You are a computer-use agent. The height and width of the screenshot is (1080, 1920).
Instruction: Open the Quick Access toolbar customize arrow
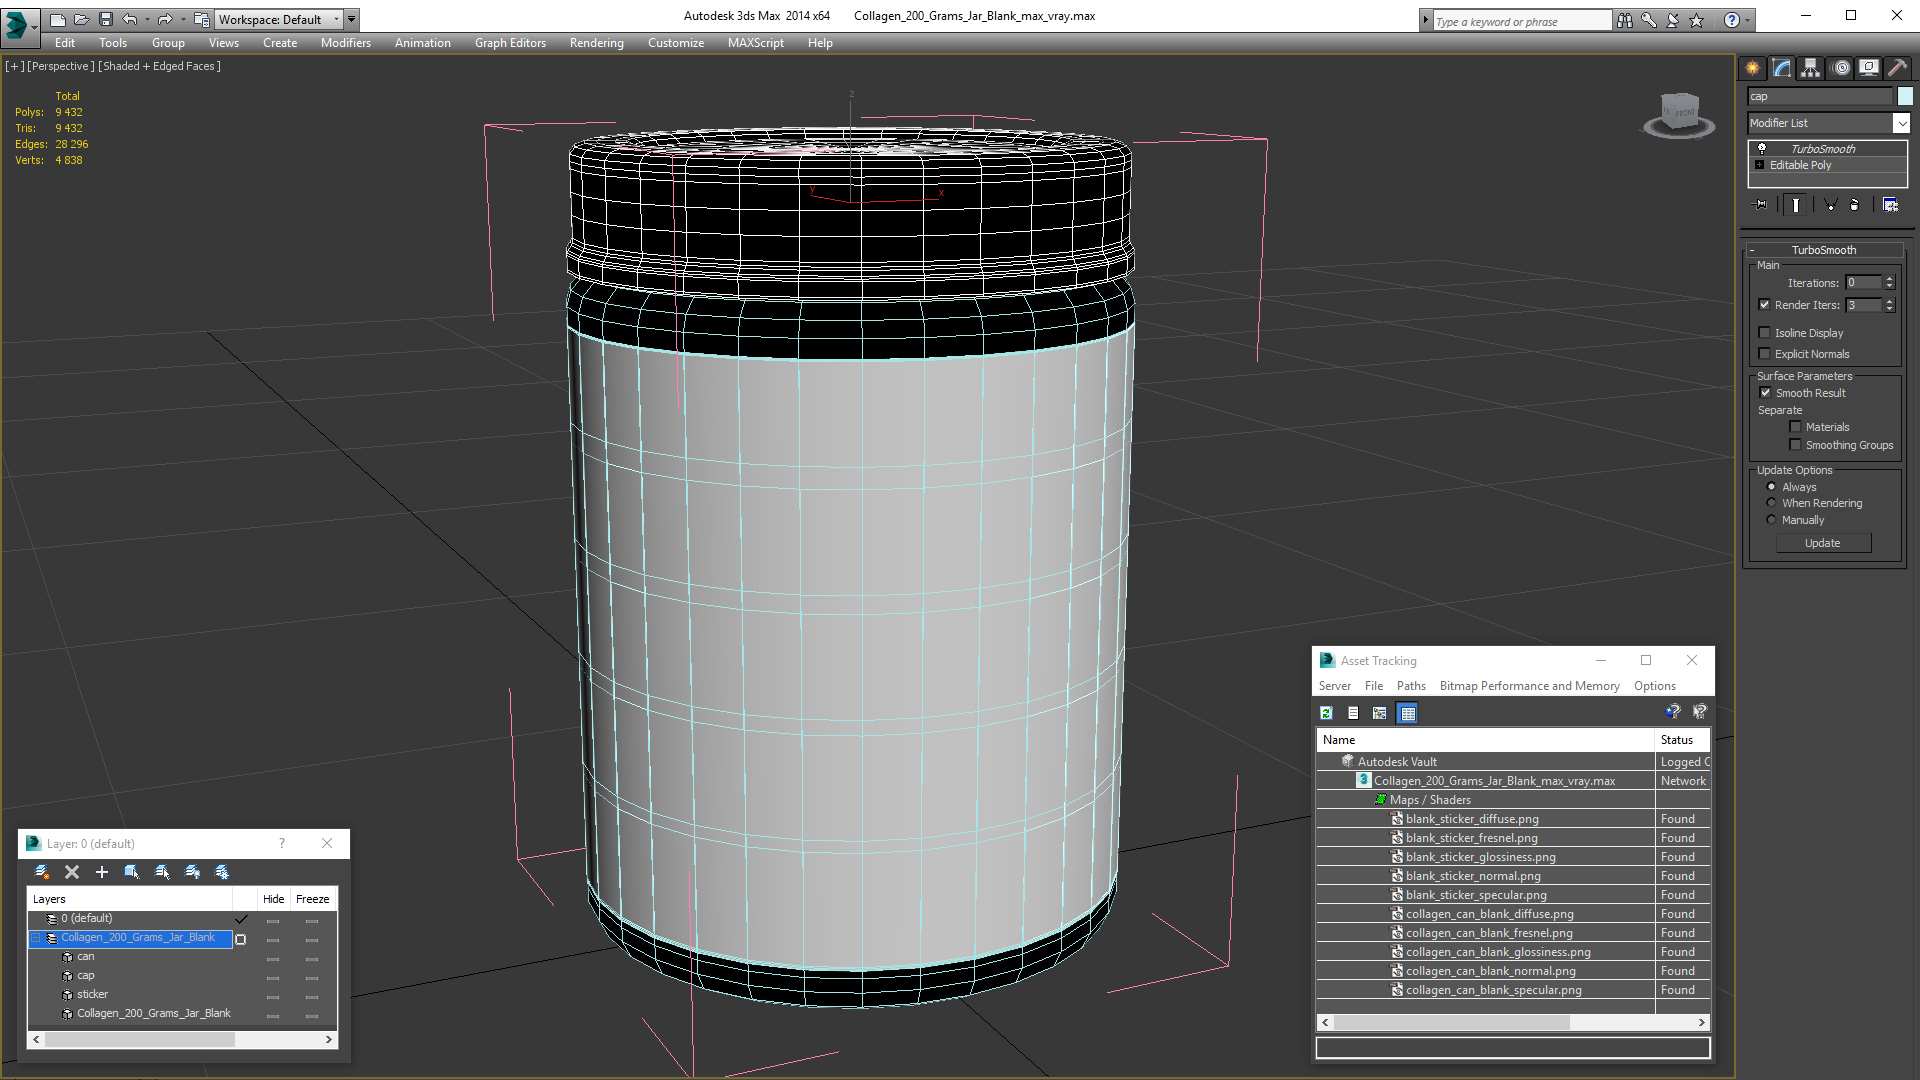(x=351, y=19)
